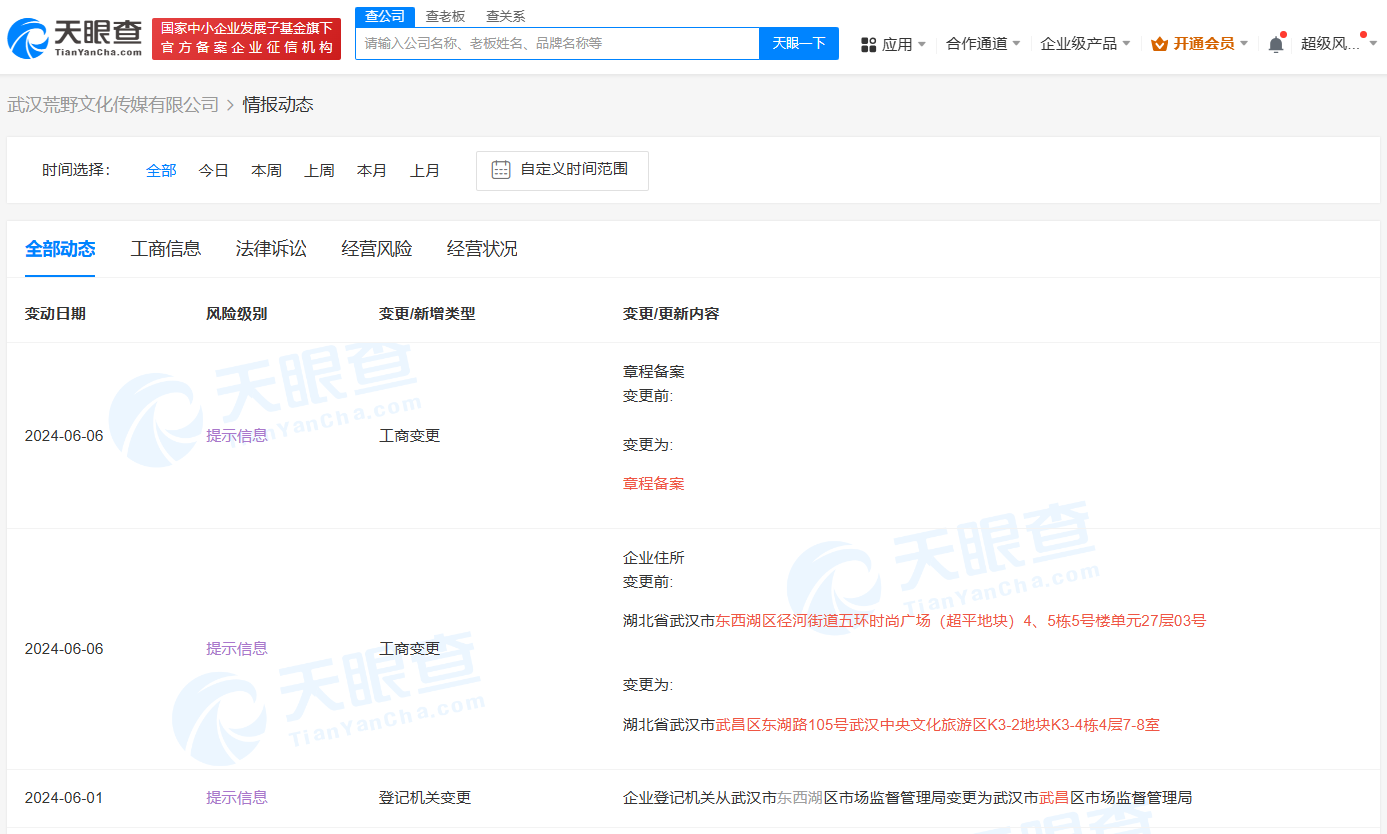Click the 变动日期 column header
This screenshot has height=834, width=1387.
coord(55,314)
